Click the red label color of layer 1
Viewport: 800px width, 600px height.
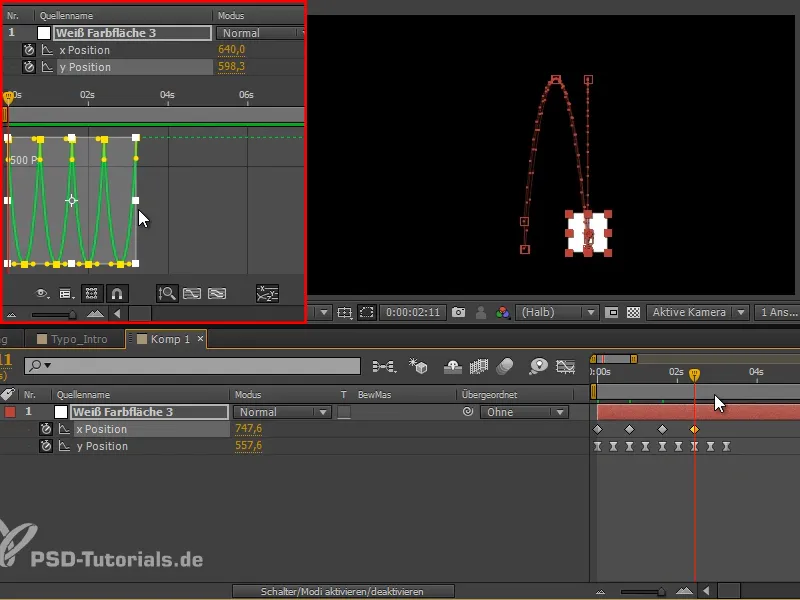(10, 412)
